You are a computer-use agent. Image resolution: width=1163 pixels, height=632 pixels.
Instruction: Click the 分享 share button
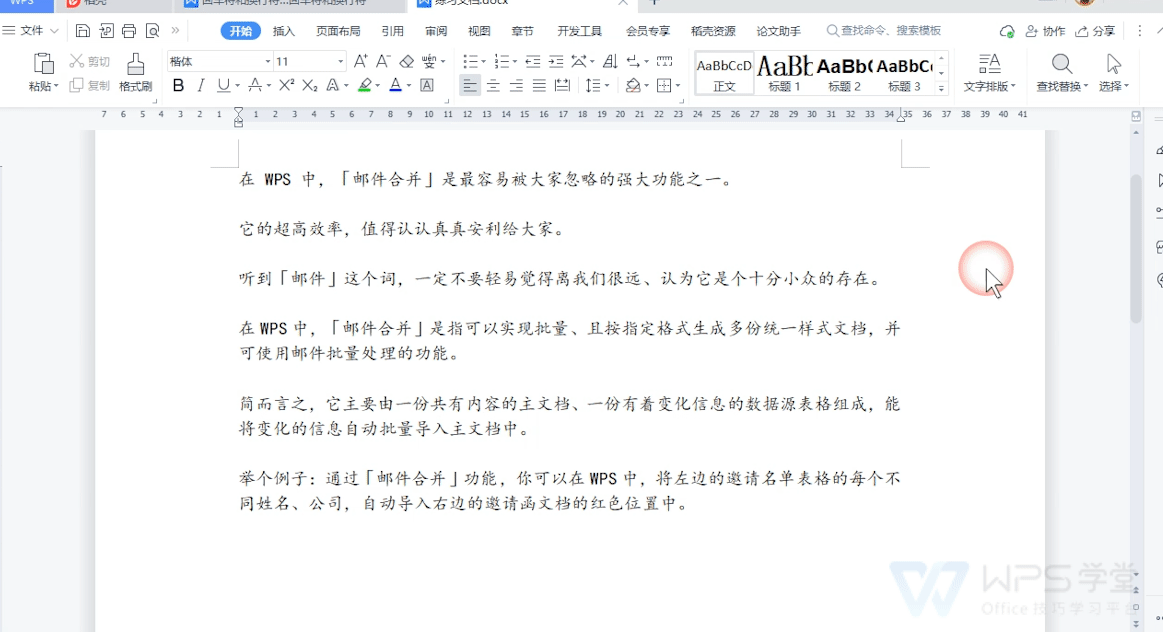pyautogui.click(x=1096, y=31)
